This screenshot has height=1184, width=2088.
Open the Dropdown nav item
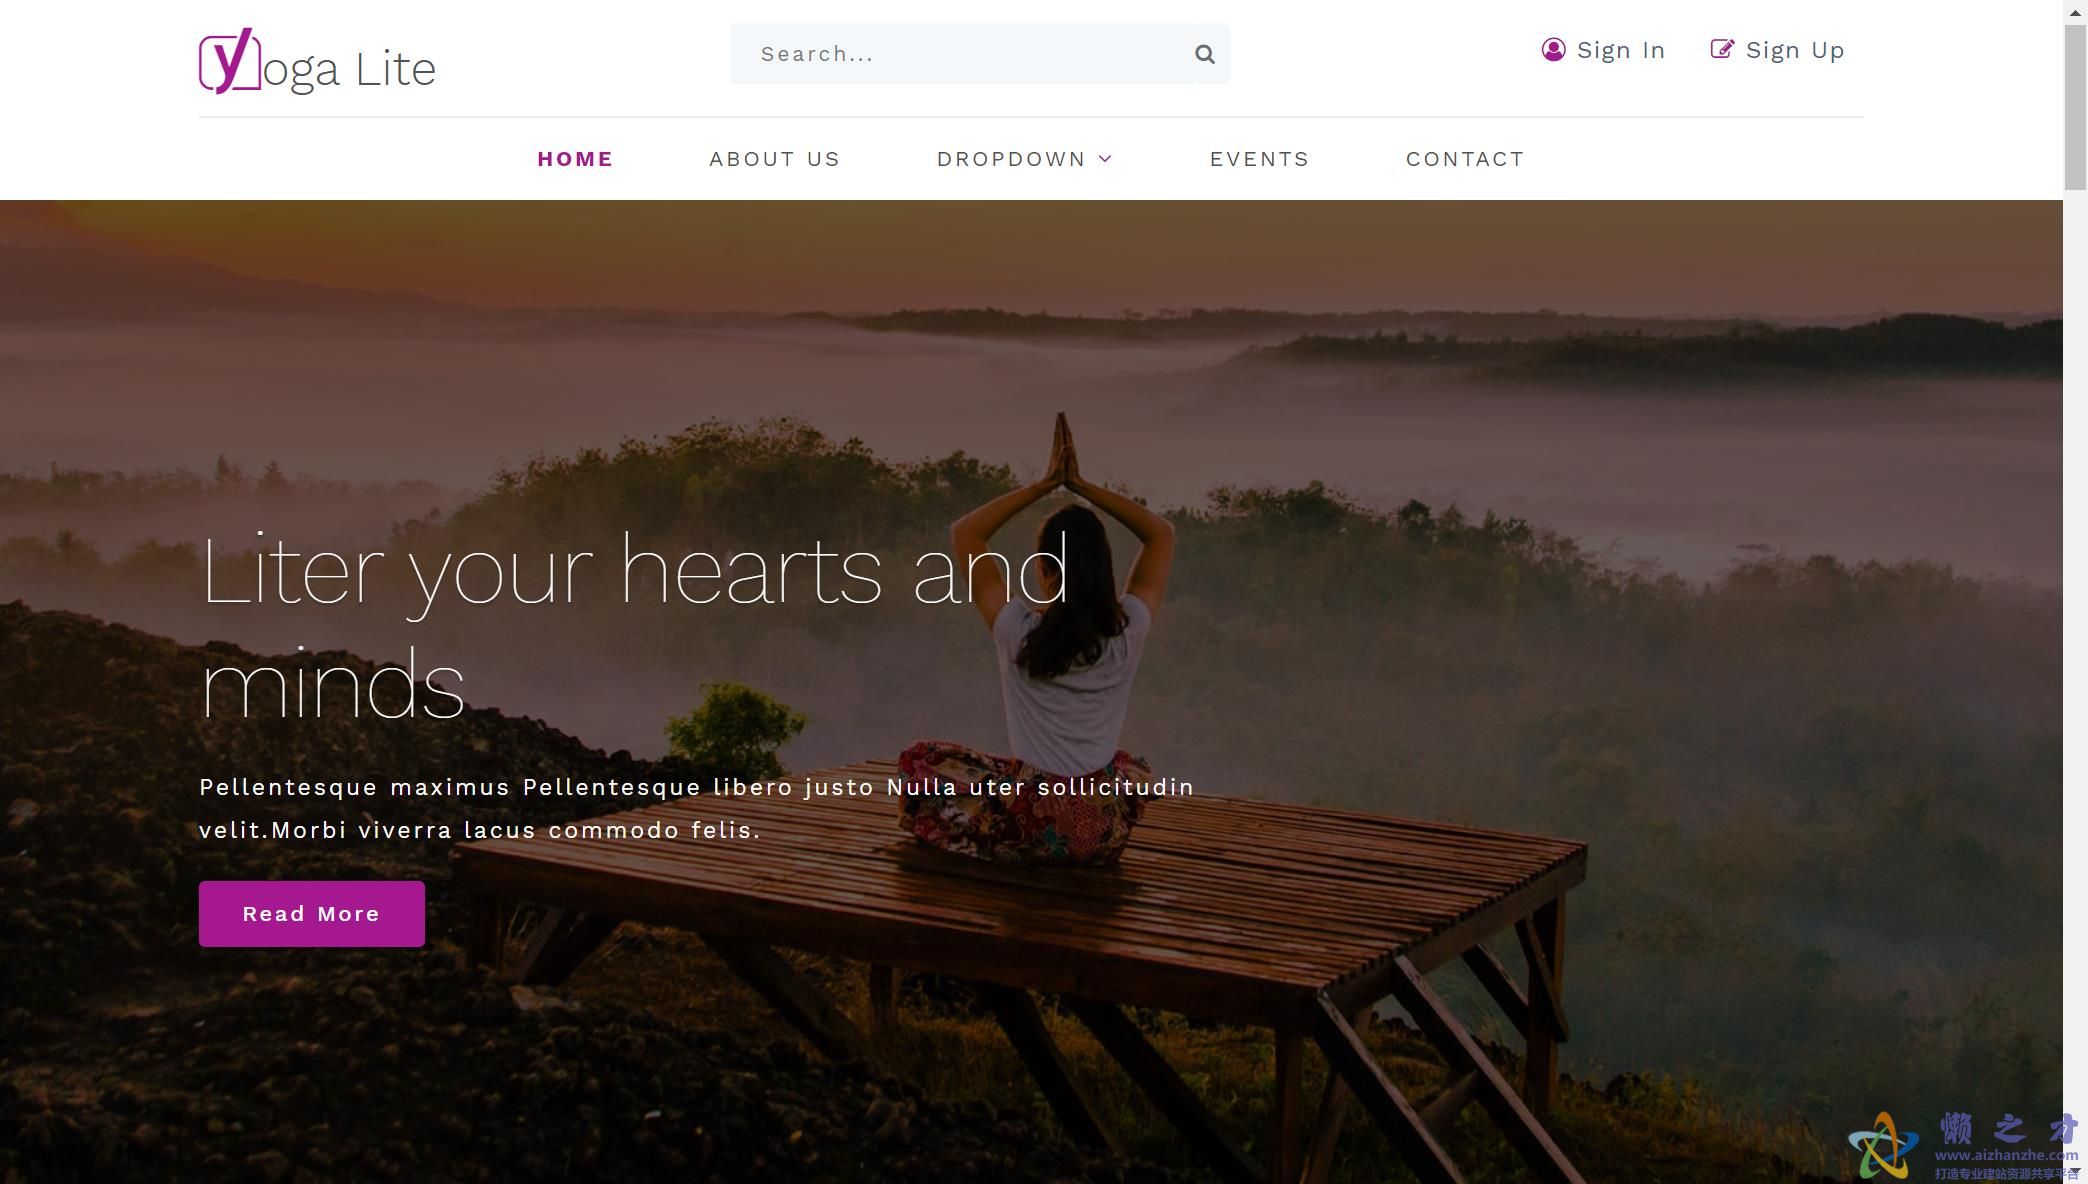tap(1011, 159)
